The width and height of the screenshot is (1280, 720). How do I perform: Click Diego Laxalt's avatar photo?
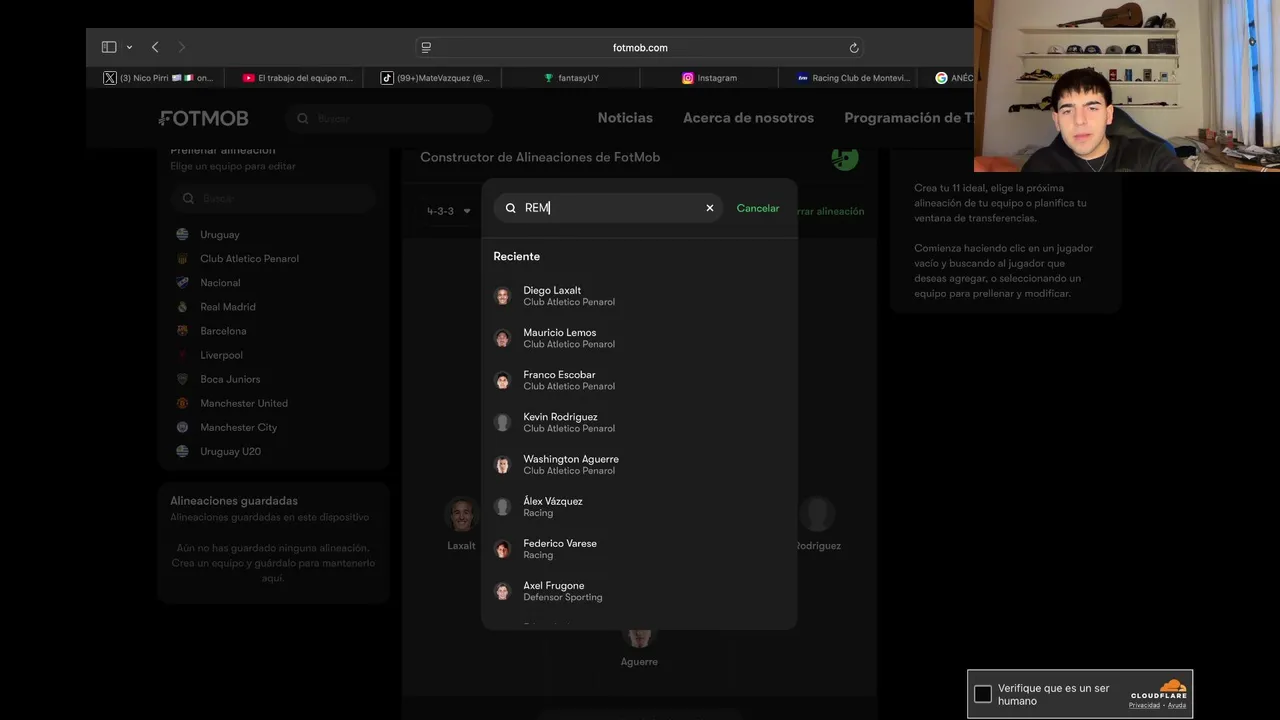[503, 296]
